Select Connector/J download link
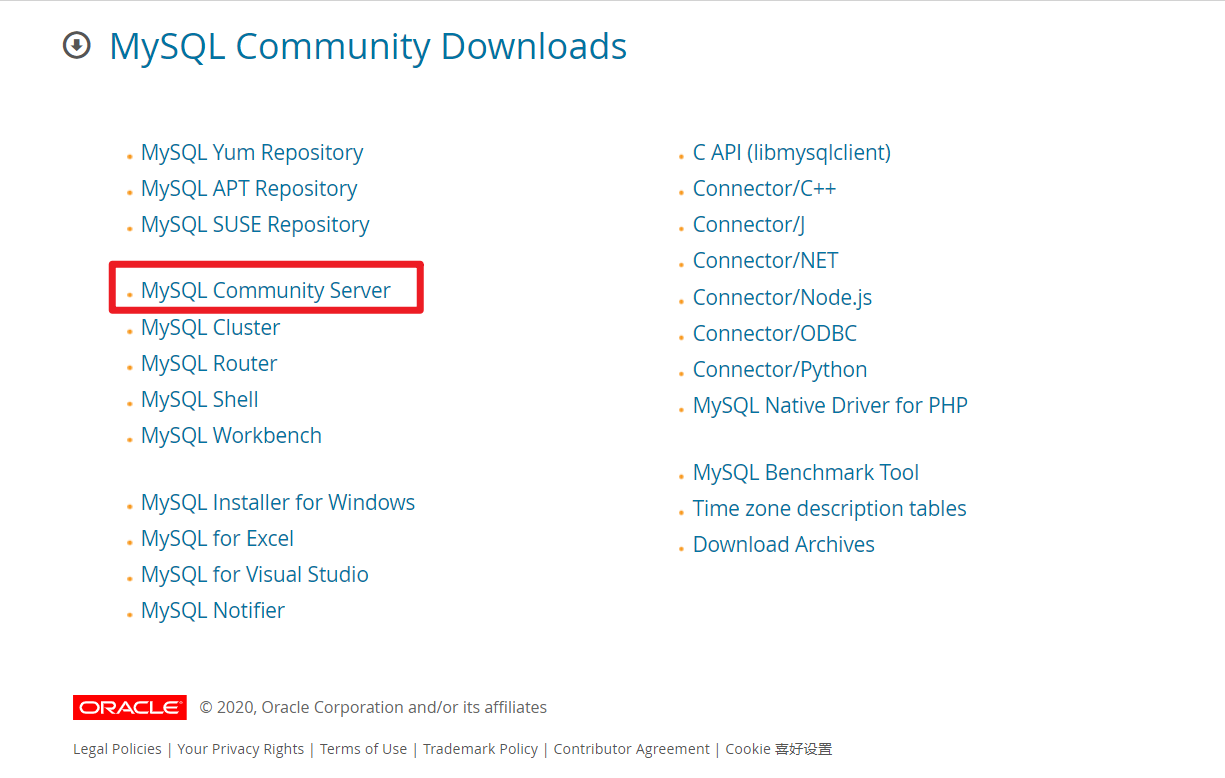The image size is (1225, 778). (749, 225)
